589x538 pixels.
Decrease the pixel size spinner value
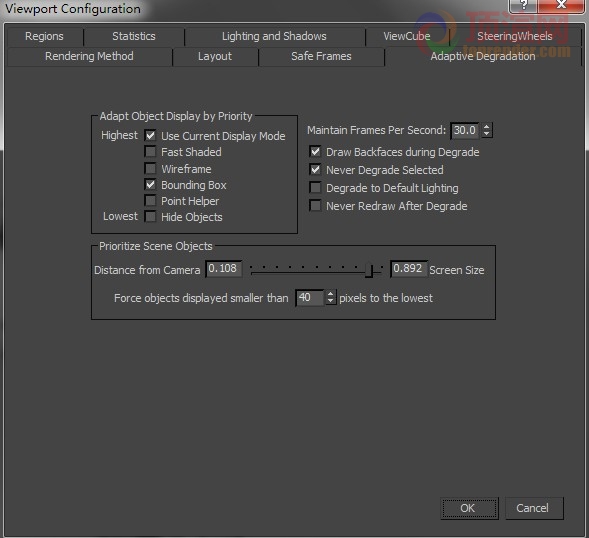[330, 301]
